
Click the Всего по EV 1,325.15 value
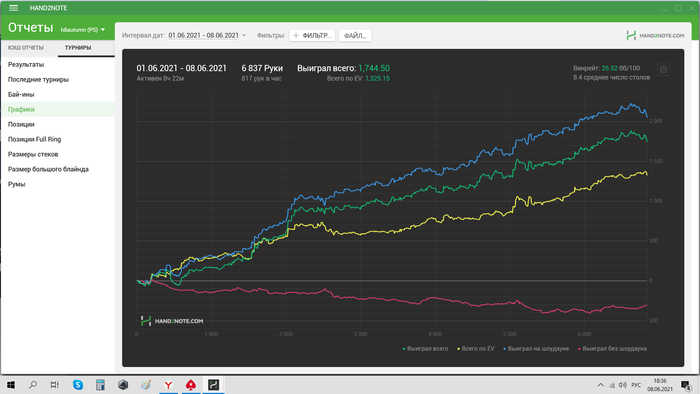(378, 79)
